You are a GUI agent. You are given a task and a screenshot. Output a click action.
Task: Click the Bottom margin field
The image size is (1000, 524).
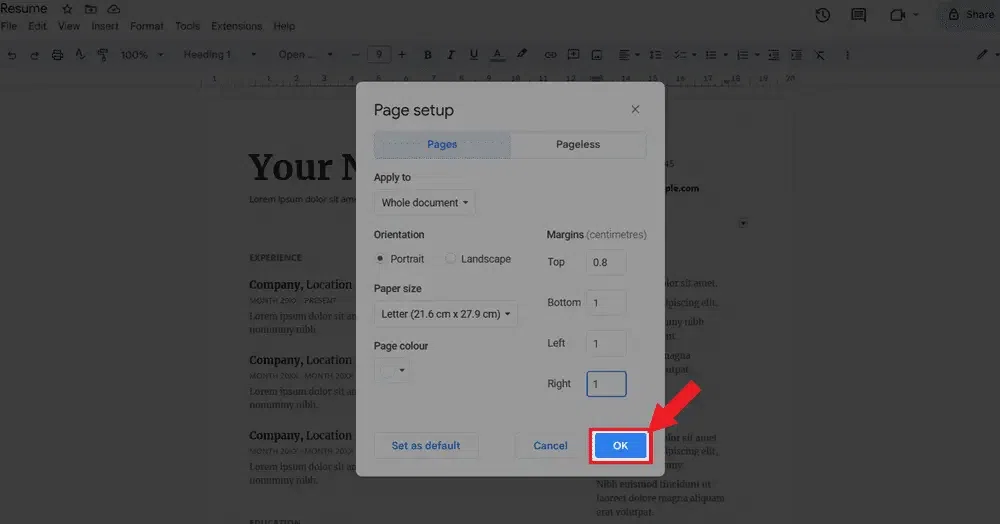pos(606,303)
